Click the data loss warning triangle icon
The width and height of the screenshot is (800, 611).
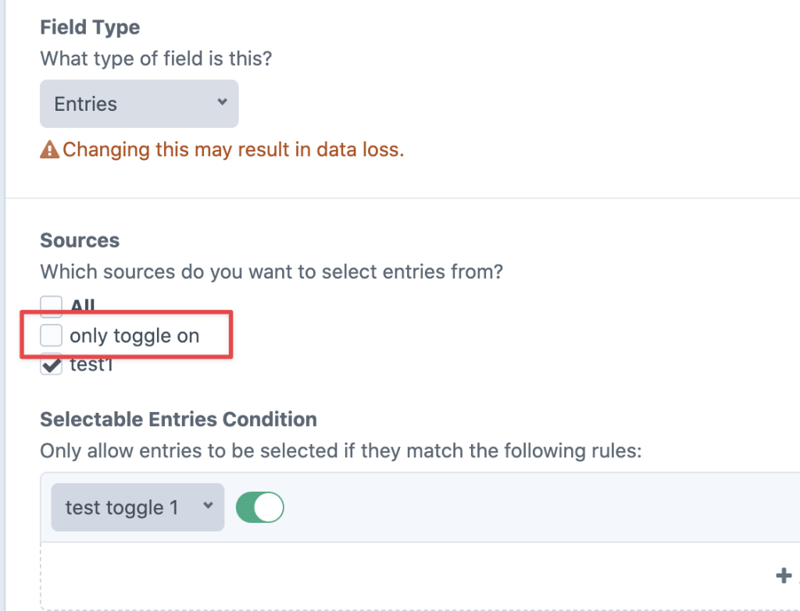[x=49, y=151]
